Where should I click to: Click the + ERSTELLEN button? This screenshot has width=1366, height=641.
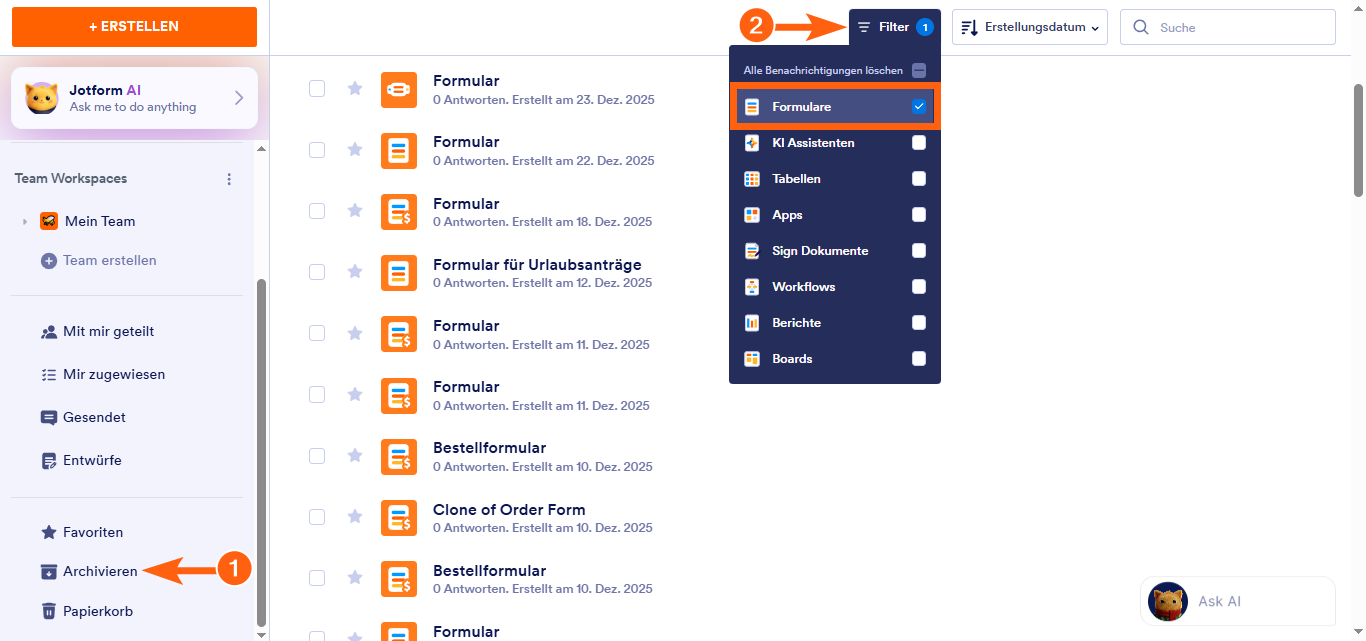(x=134, y=27)
